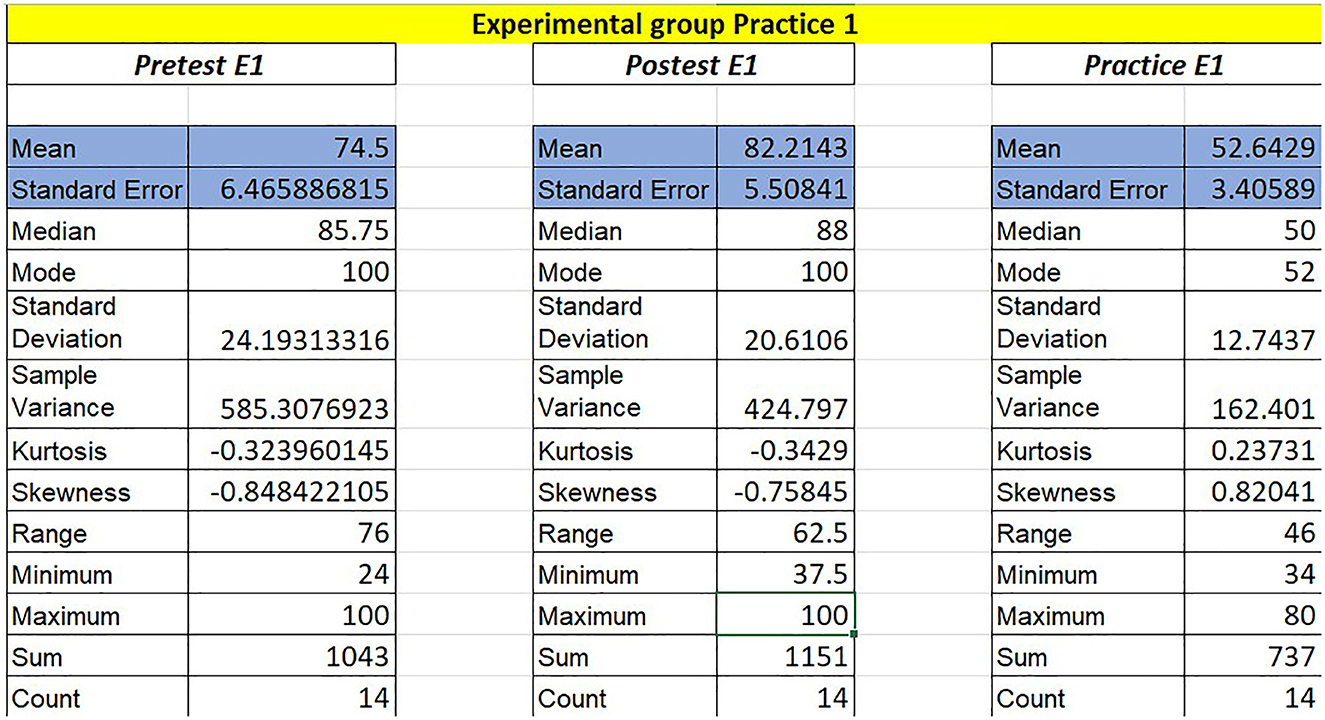Select Postest E1 range value 62.5
This screenshot has height=720, width=1325.
pyautogui.click(x=785, y=533)
